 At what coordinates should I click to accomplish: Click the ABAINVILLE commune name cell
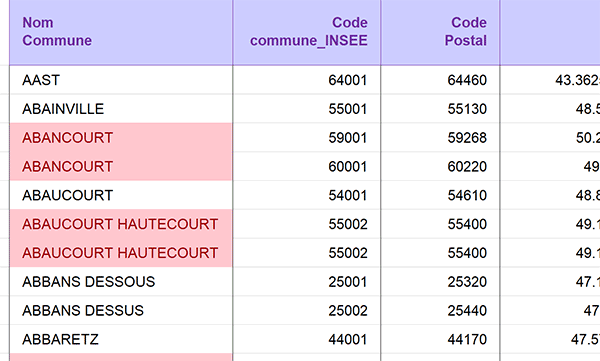tap(121, 109)
